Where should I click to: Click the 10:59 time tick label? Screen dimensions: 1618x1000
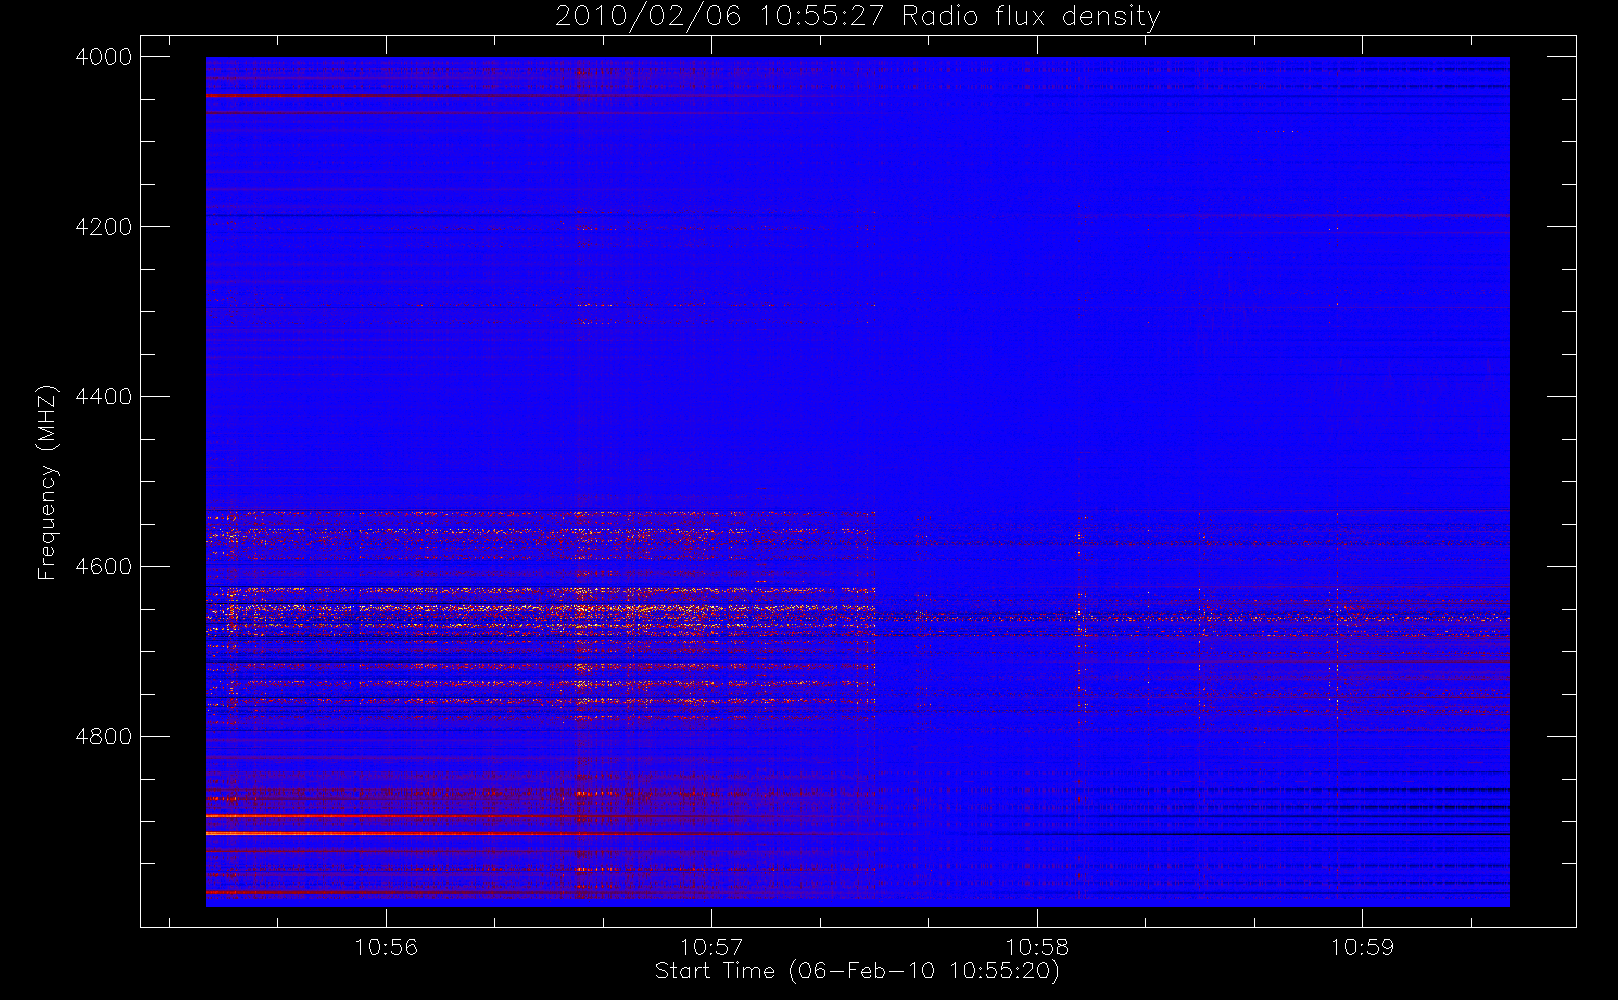pos(1362,947)
